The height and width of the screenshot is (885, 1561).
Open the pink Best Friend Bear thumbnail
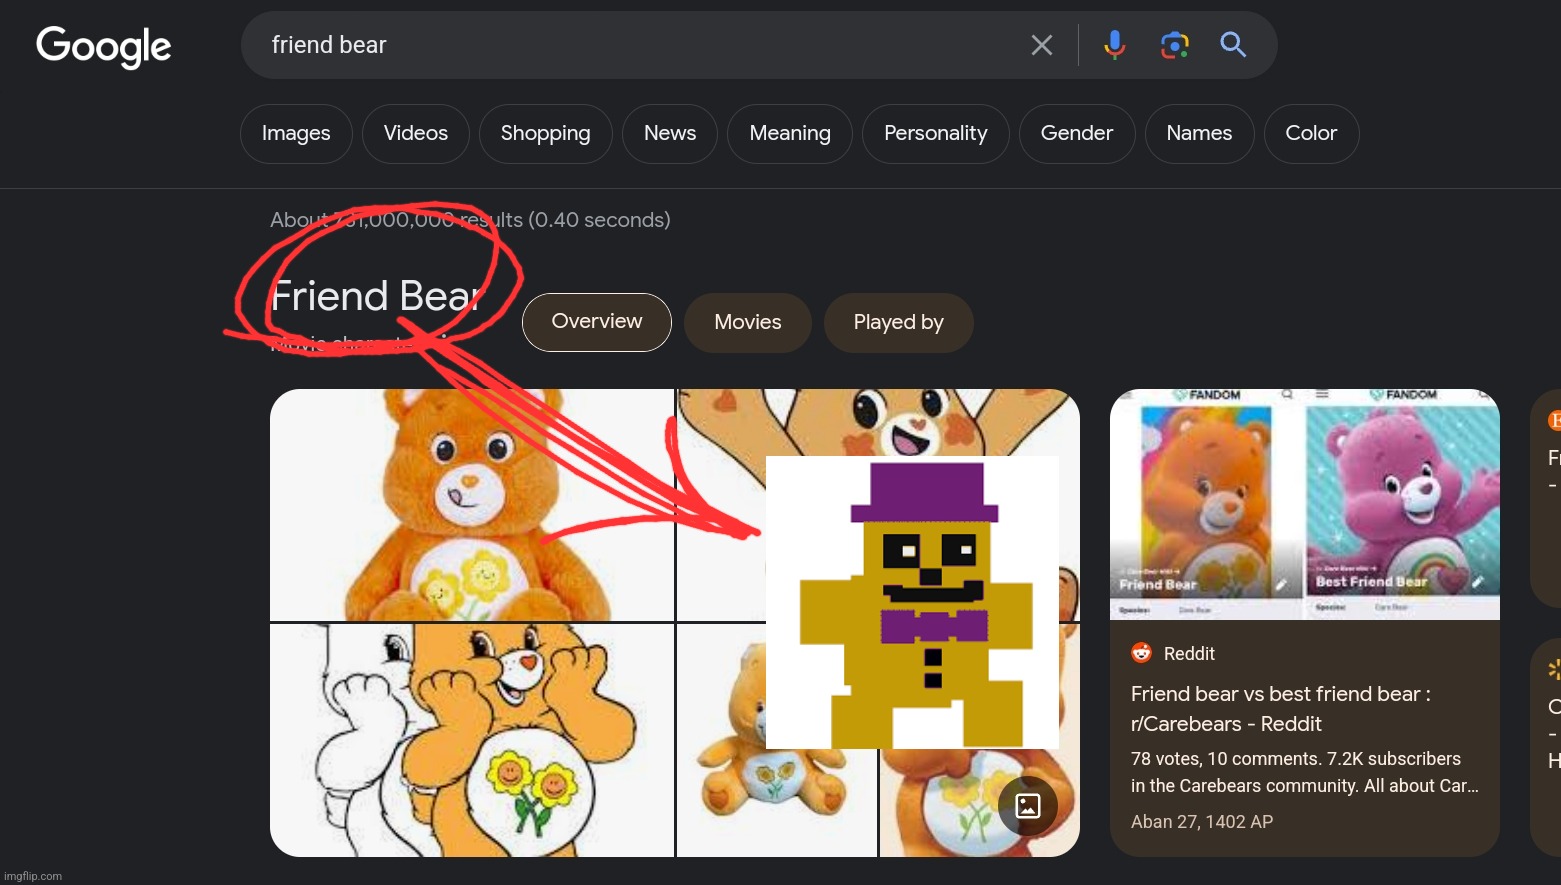(x=1403, y=505)
